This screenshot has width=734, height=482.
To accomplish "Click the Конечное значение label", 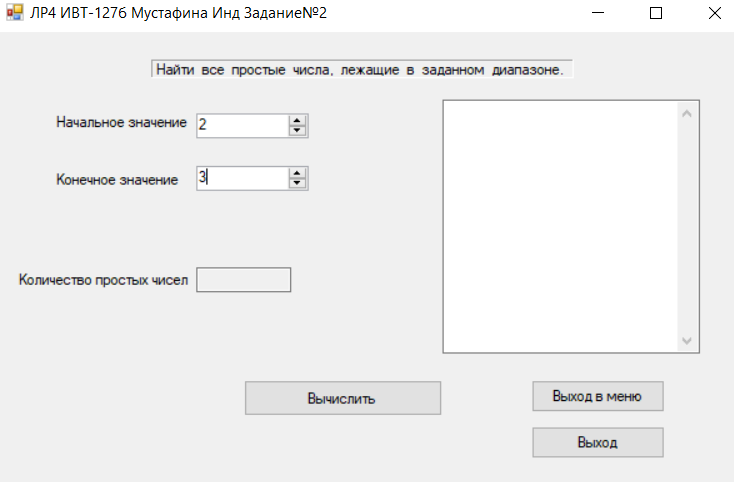I will pyautogui.click(x=117, y=180).
